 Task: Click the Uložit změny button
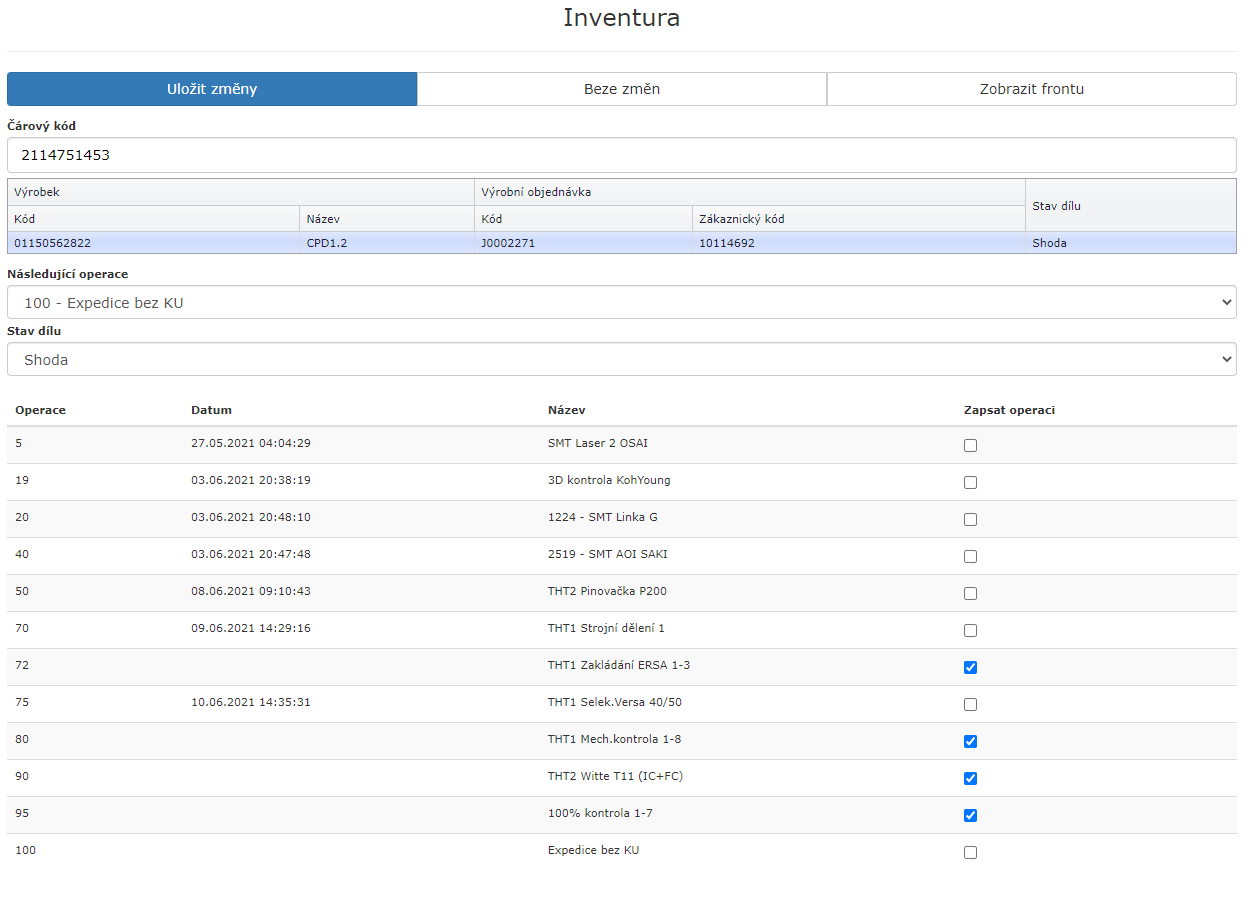click(x=212, y=89)
